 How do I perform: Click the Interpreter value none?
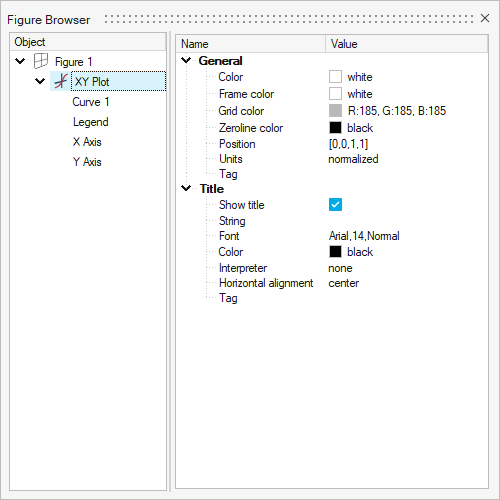340,268
